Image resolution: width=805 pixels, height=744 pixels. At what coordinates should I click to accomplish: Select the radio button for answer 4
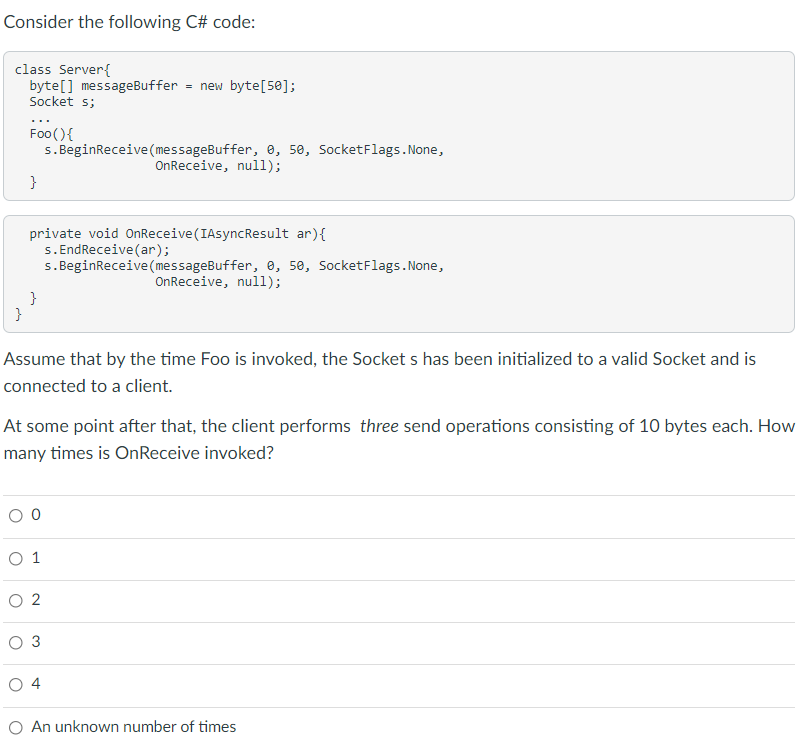[x=16, y=684]
